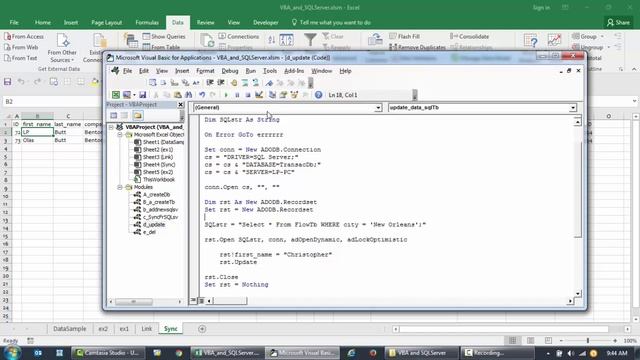Toggle bookmark with the blue flag icon
Viewport: 640px width, 360px height.
pyautogui.click(x=269, y=82)
